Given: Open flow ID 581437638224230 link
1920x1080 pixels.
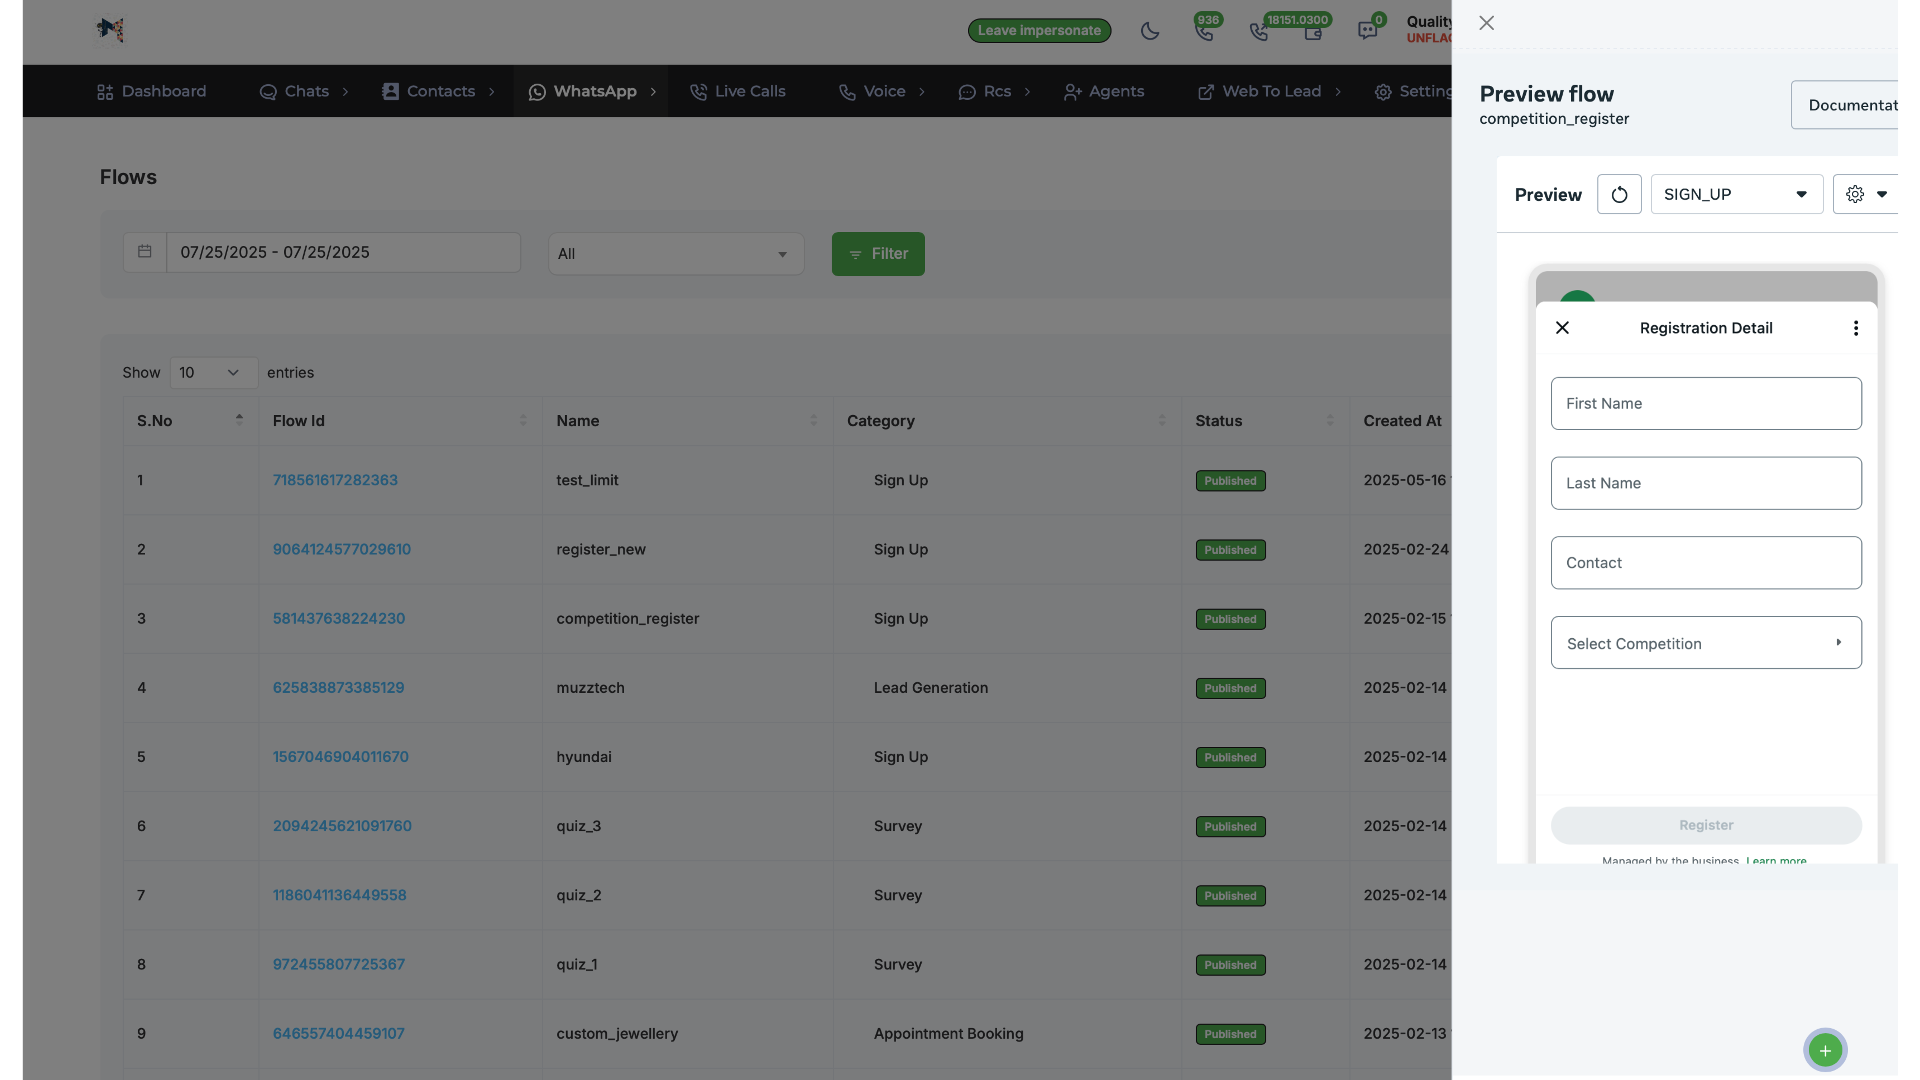Looking at the screenshot, I should 339,618.
